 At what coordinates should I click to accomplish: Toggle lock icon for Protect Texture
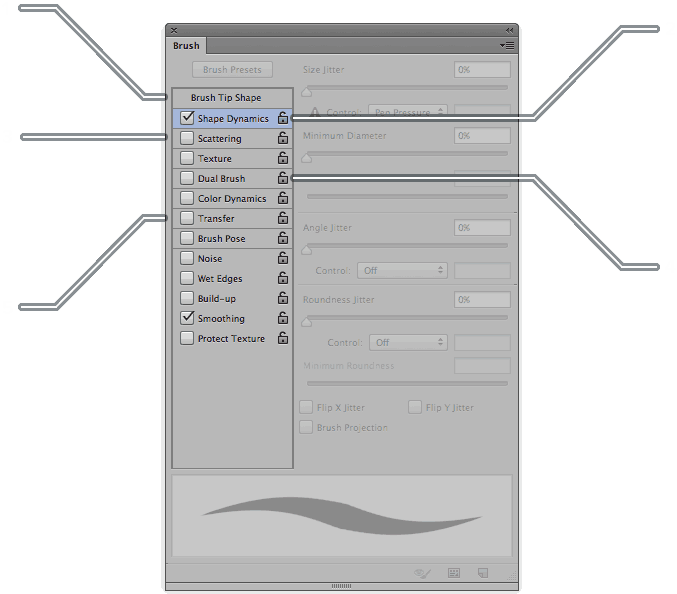click(283, 338)
